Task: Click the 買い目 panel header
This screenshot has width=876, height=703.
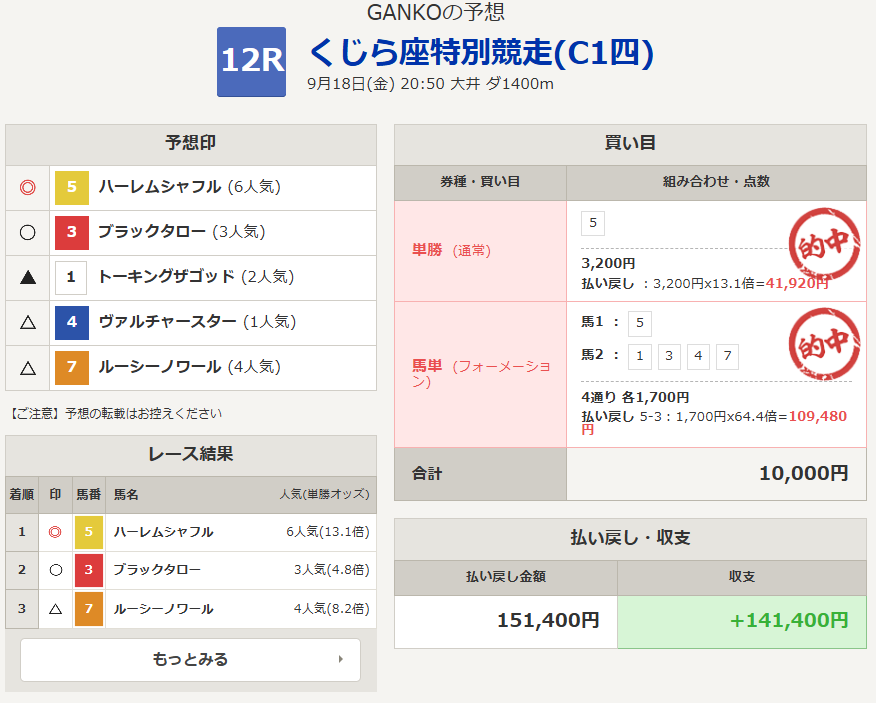Action: coord(630,144)
